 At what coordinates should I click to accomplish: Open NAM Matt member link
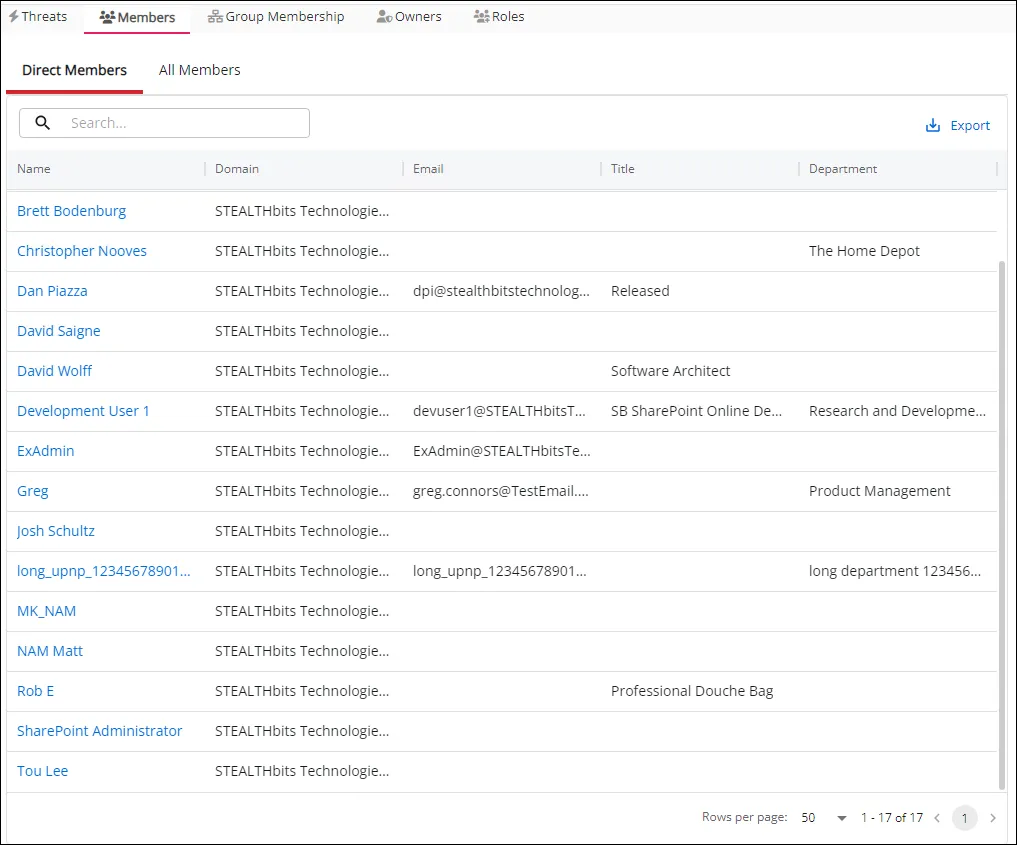[50, 651]
